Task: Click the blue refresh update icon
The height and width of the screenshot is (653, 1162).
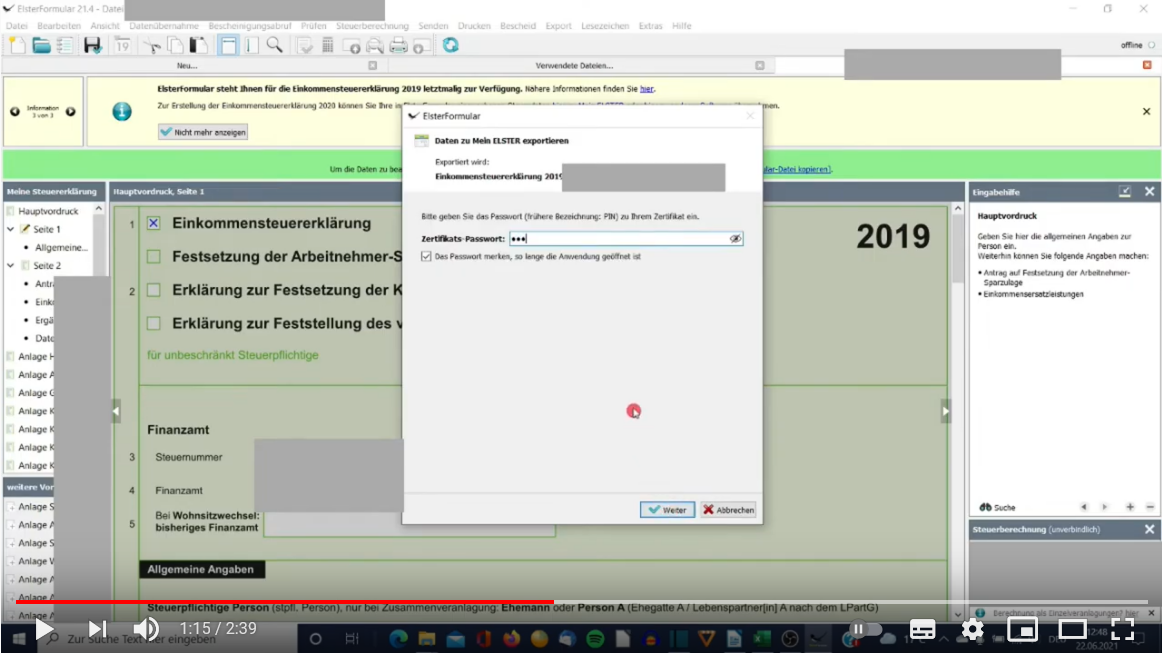Action: (x=451, y=45)
